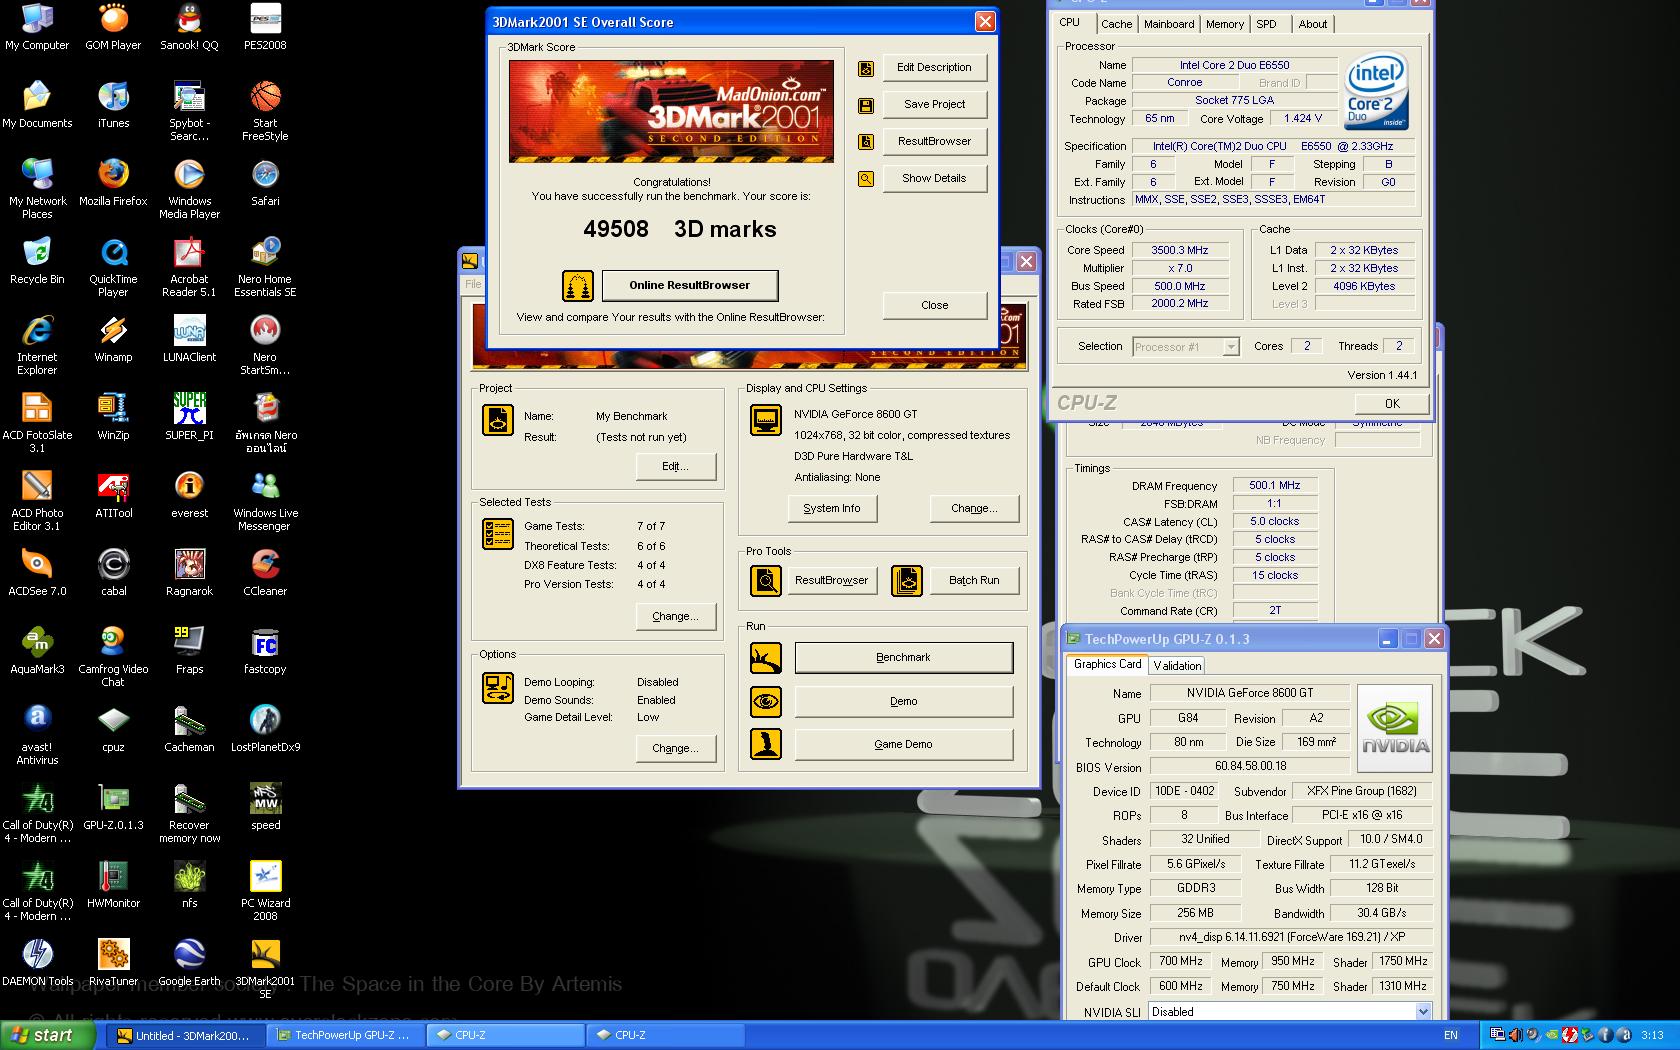
Task: Open the NVIDIA SLI dropdown in GPU-Z
Action: (1423, 1012)
